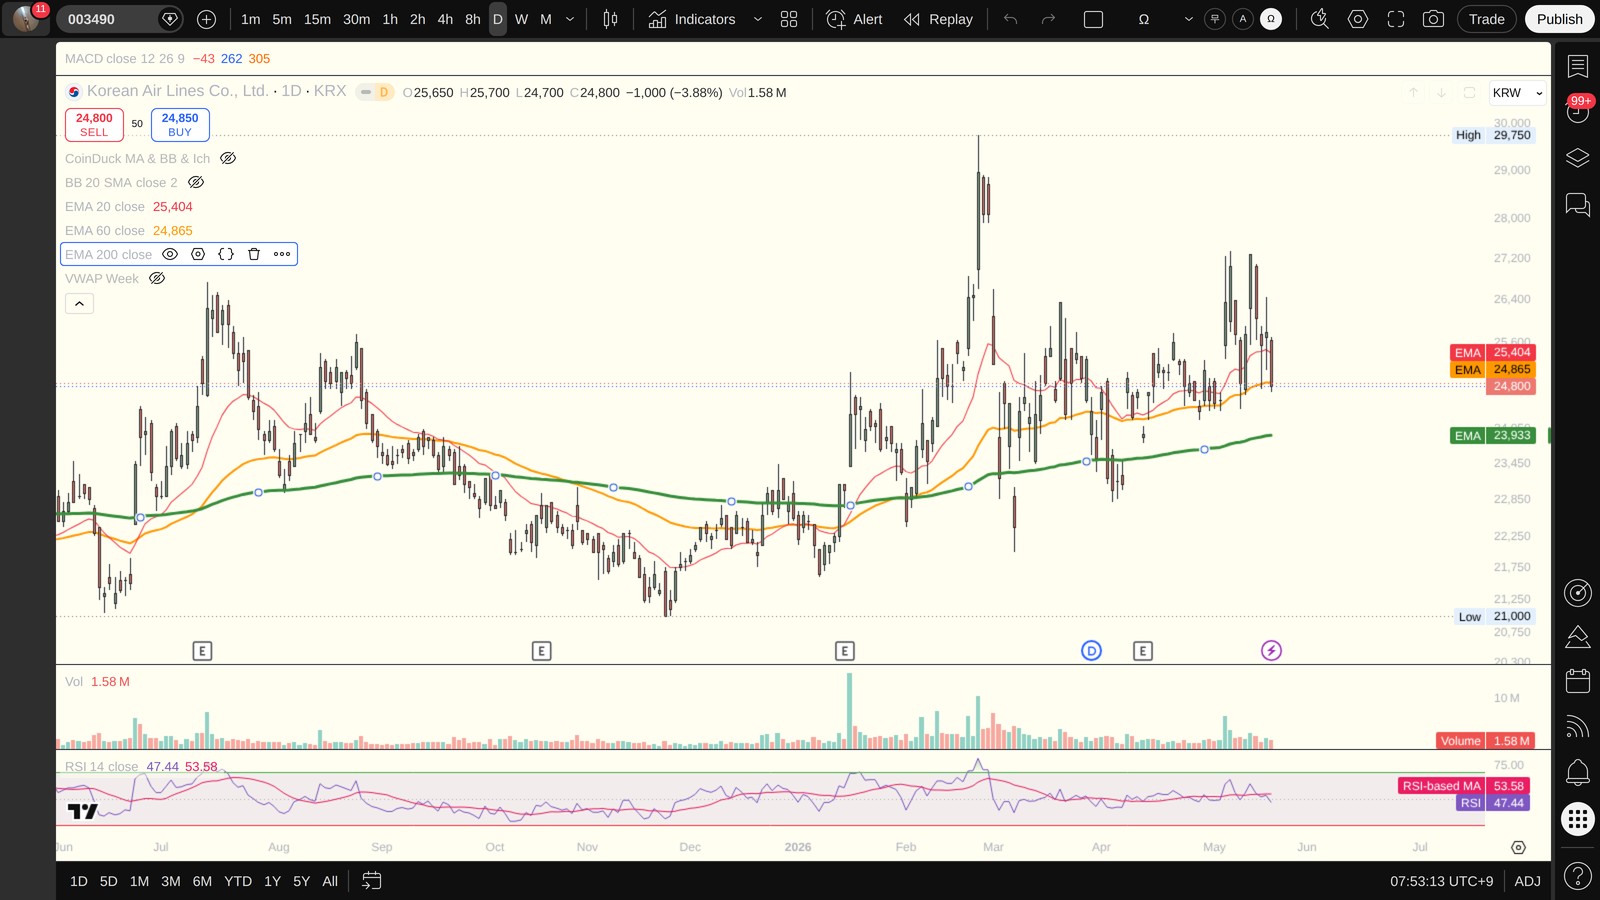Switch to weekly W timeframe
Image resolution: width=1600 pixels, height=900 pixels.
click(x=521, y=19)
